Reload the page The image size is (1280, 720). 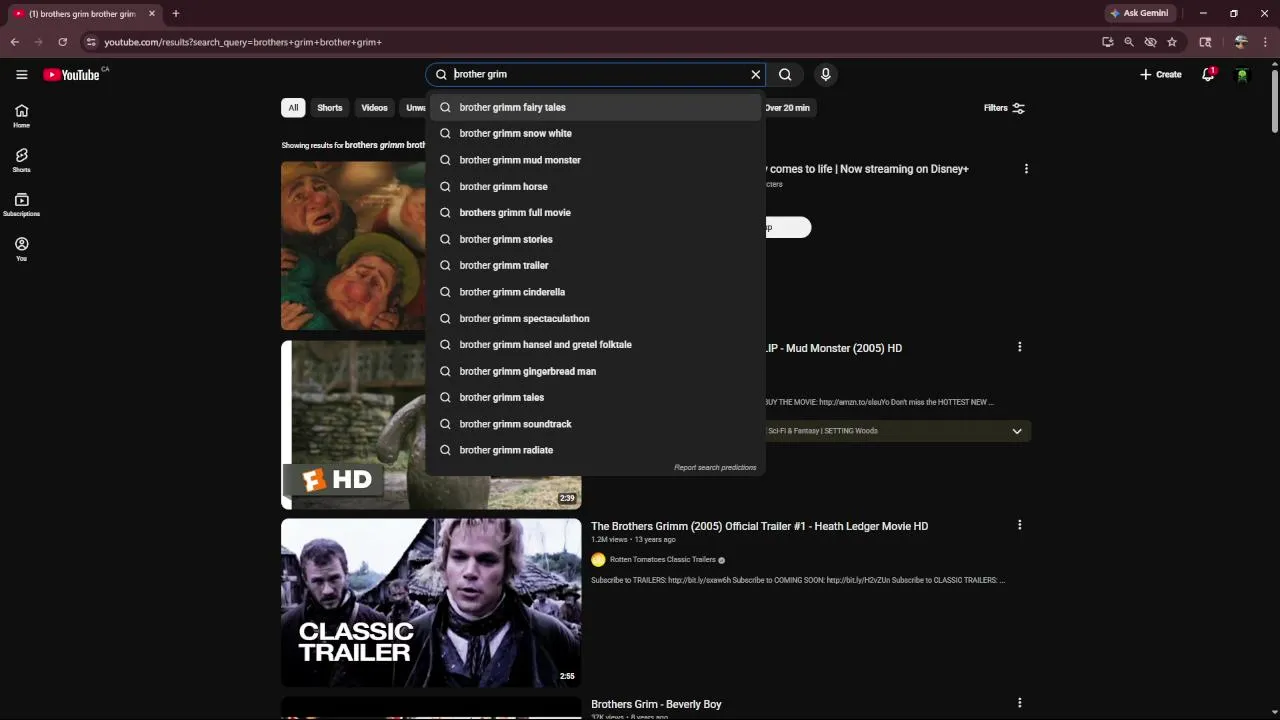click(62, 42)
